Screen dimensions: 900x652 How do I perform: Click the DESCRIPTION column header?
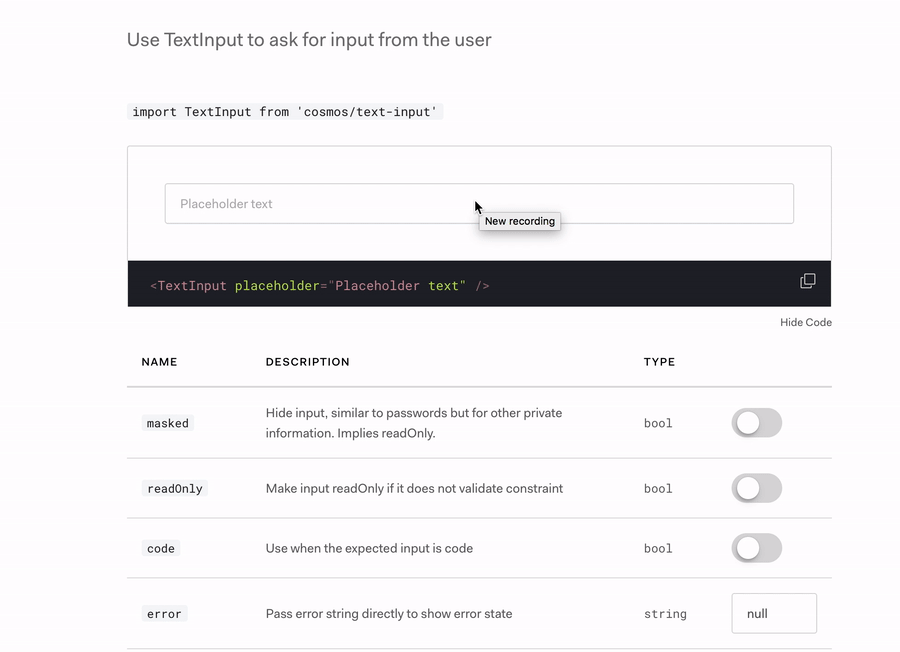[306, 361]
